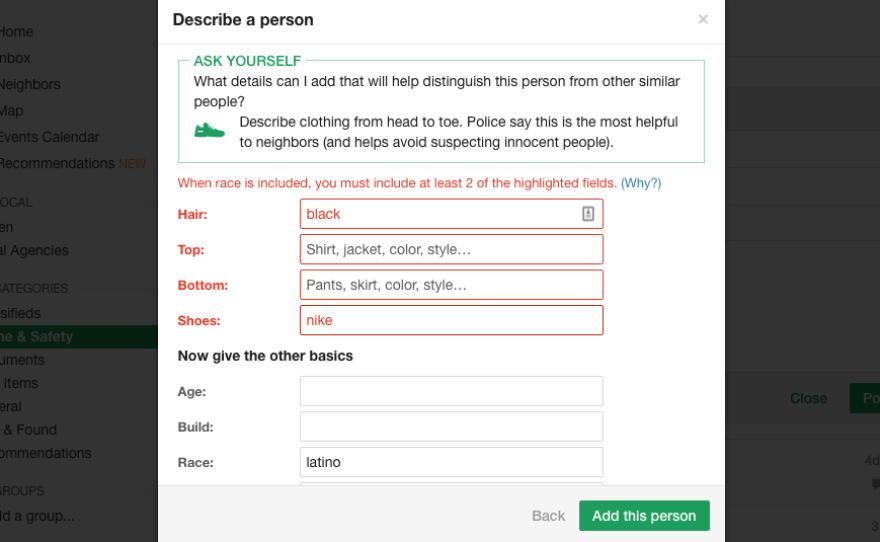Open the Map sidebar item
Viewport: 880px width, 542px height.
coord(12,111)
